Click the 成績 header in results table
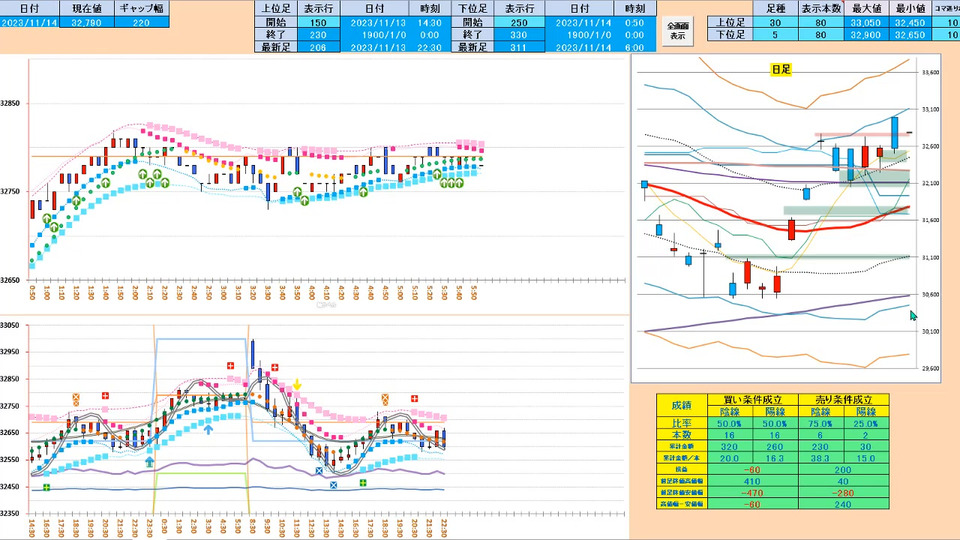The image size is (960, 540). pyautogui.click(x=681, y=405)
